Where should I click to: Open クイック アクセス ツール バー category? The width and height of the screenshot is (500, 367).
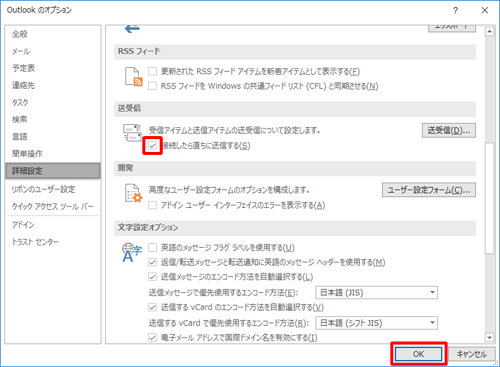53,206
